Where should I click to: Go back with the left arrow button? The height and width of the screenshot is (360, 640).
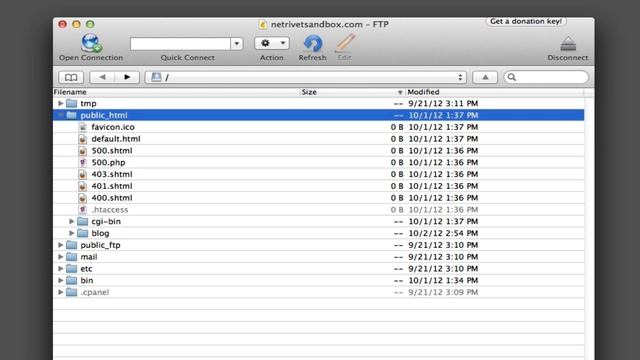click(102, 77)
